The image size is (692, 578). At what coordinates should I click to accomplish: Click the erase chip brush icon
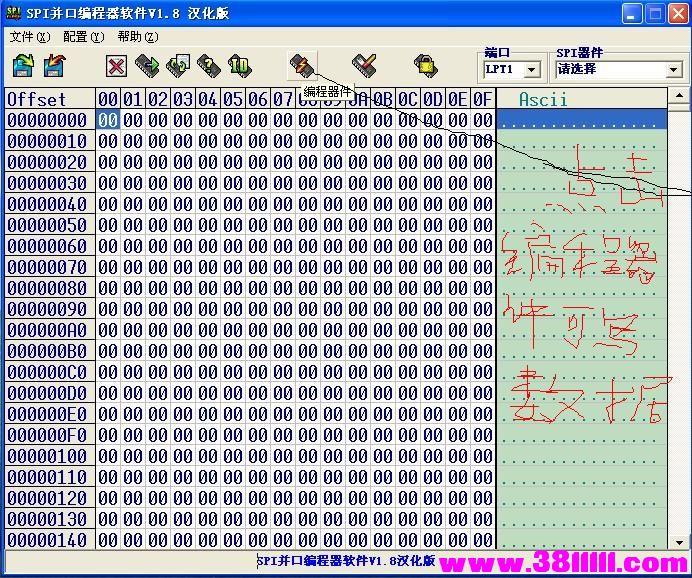pyautogui.click(x=364, y=65)
